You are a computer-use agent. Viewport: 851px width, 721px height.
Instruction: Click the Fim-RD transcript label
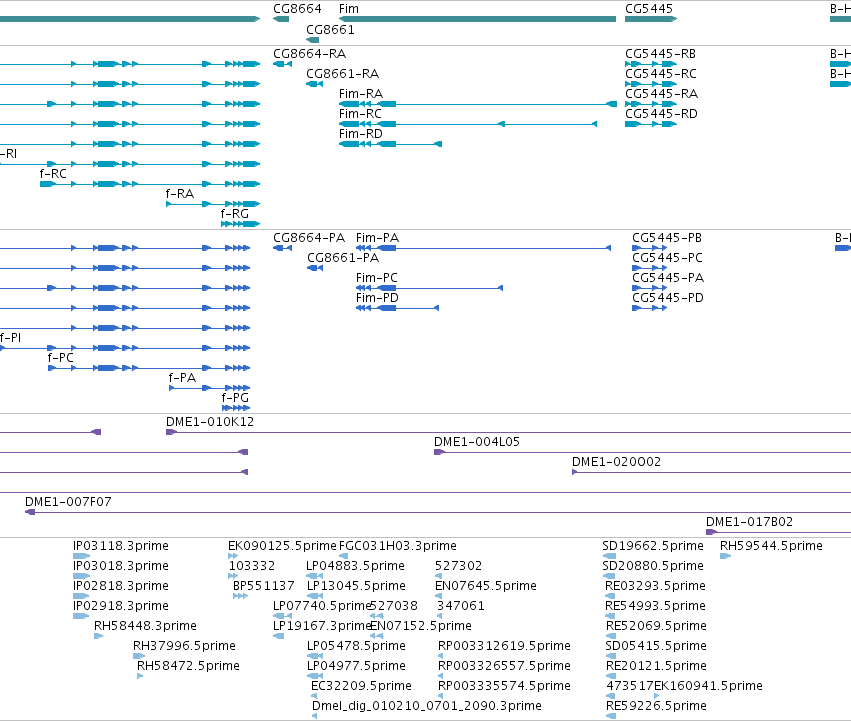point(361,134)
